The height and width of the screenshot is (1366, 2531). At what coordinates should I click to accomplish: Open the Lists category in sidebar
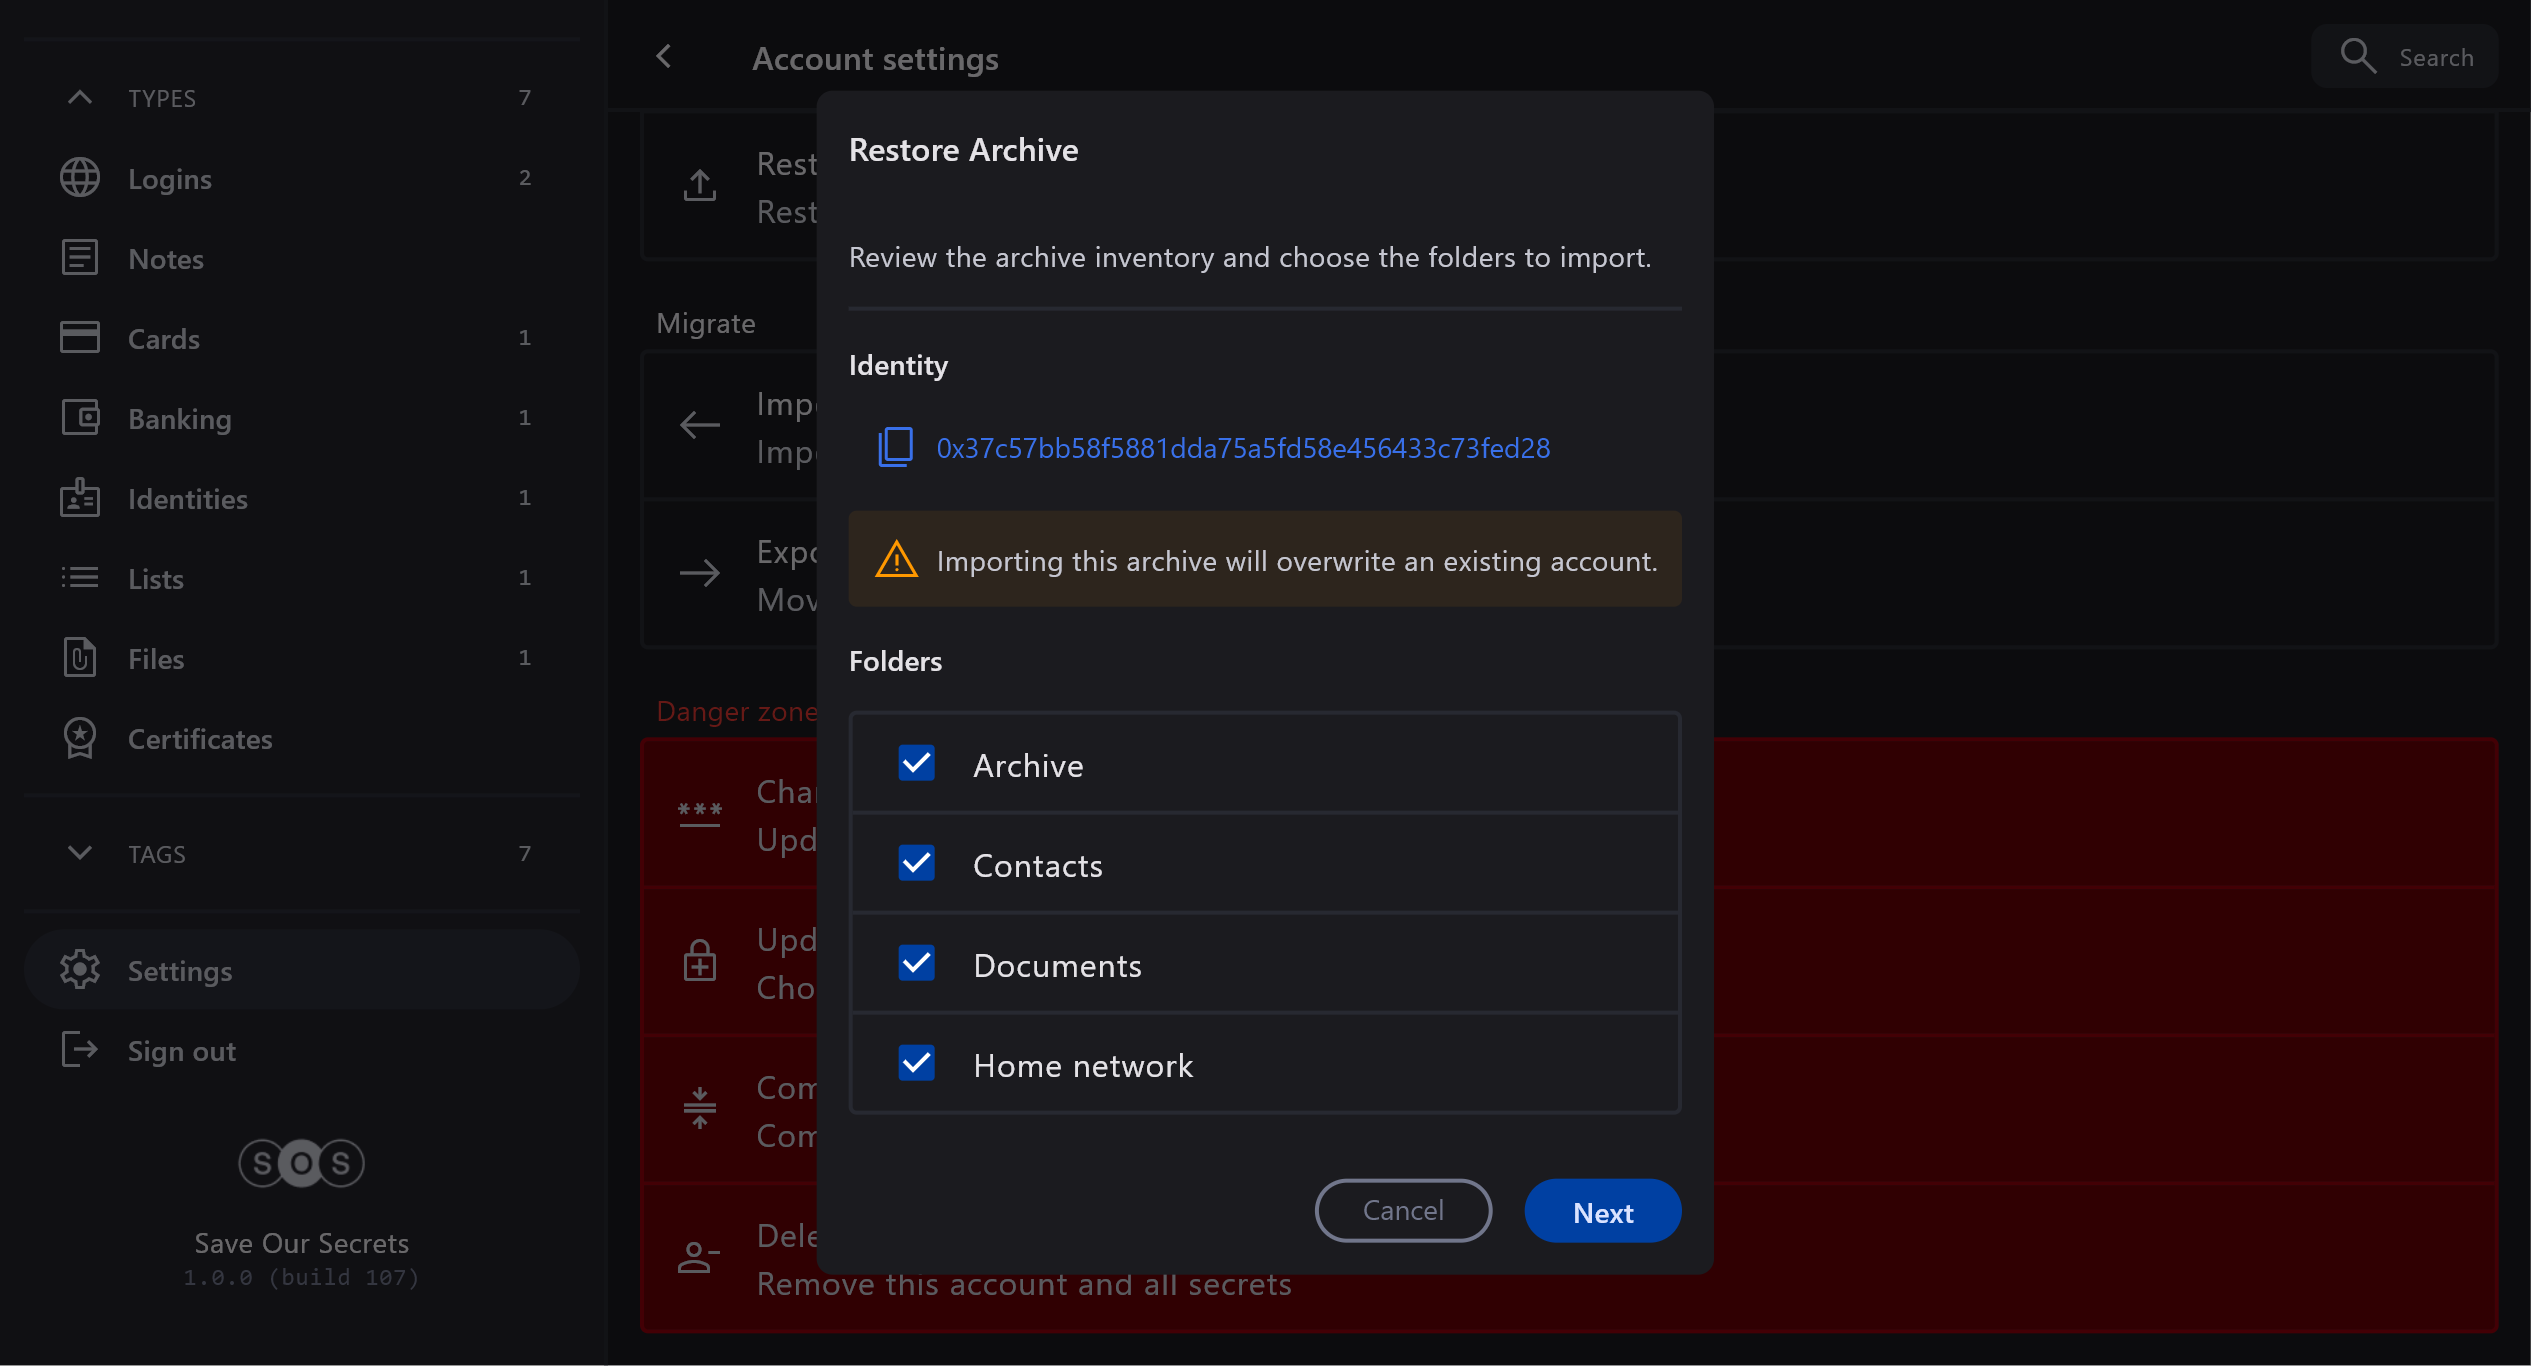(156, 579)
